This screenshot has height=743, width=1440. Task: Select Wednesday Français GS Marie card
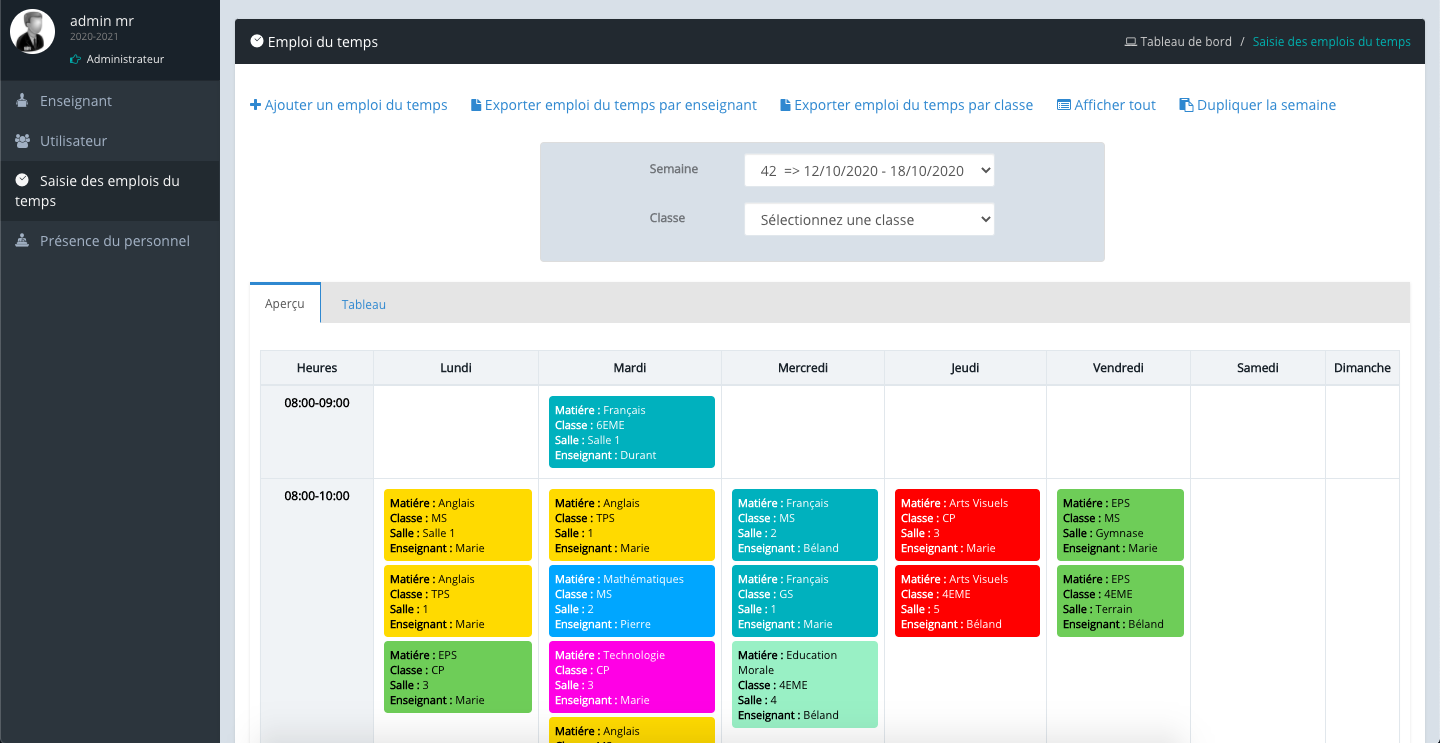coord(805,601)
